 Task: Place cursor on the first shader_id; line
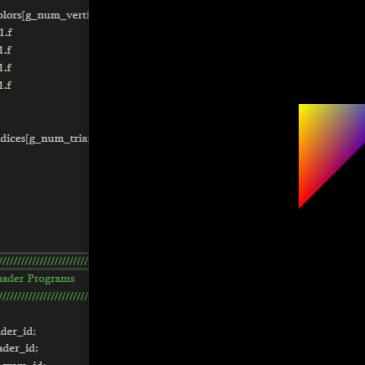coord(18,331)
